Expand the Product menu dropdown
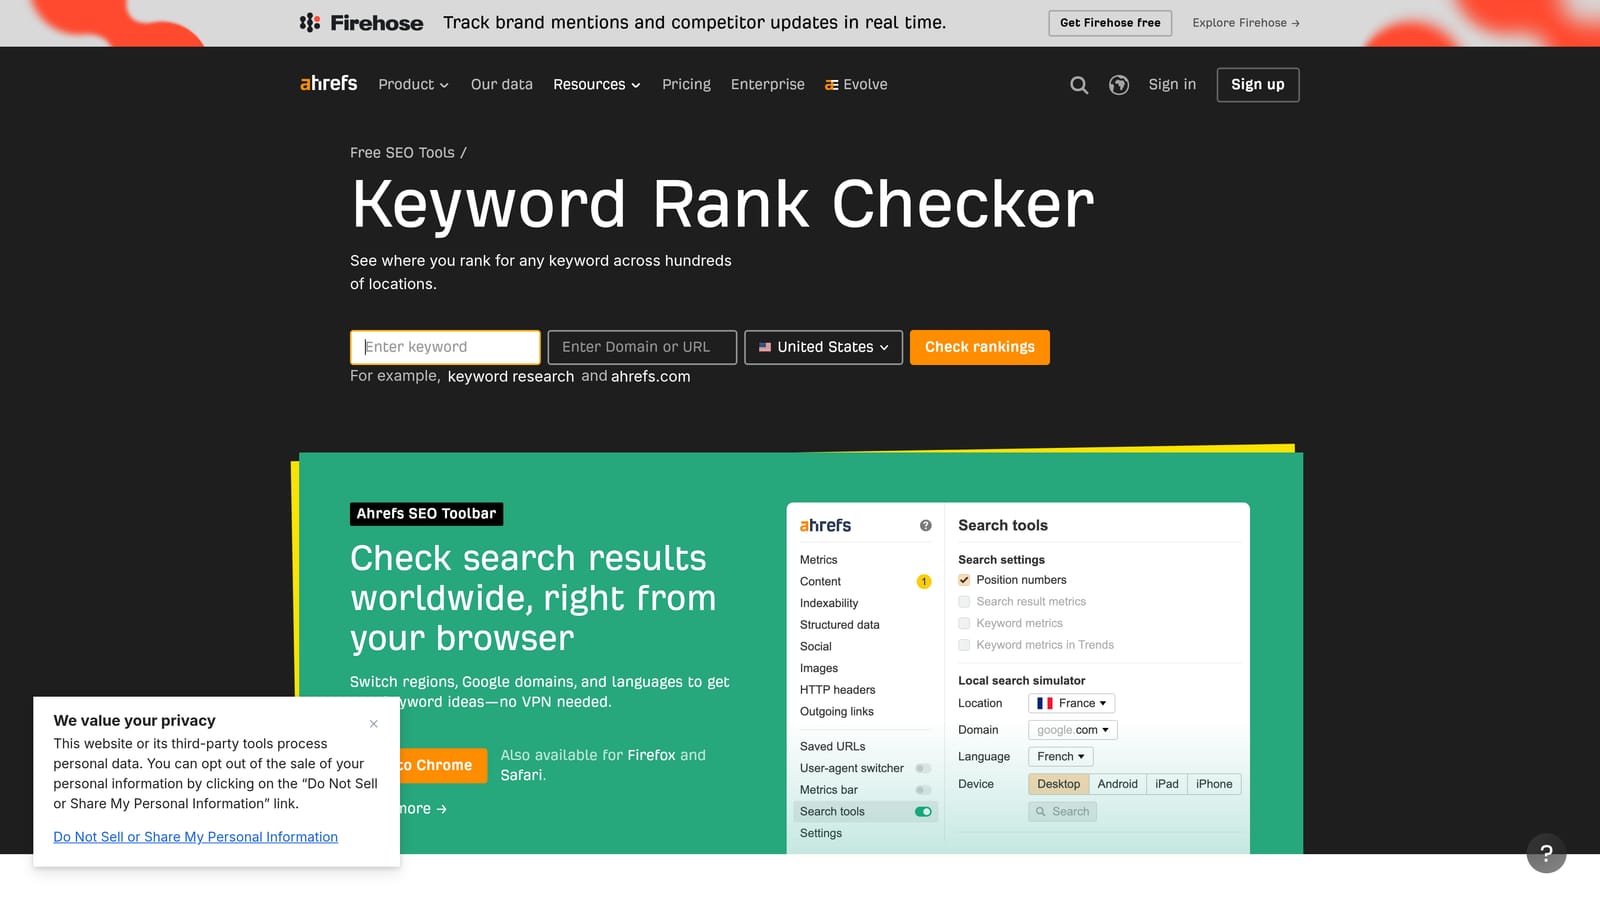 click(x=413, y=85)
